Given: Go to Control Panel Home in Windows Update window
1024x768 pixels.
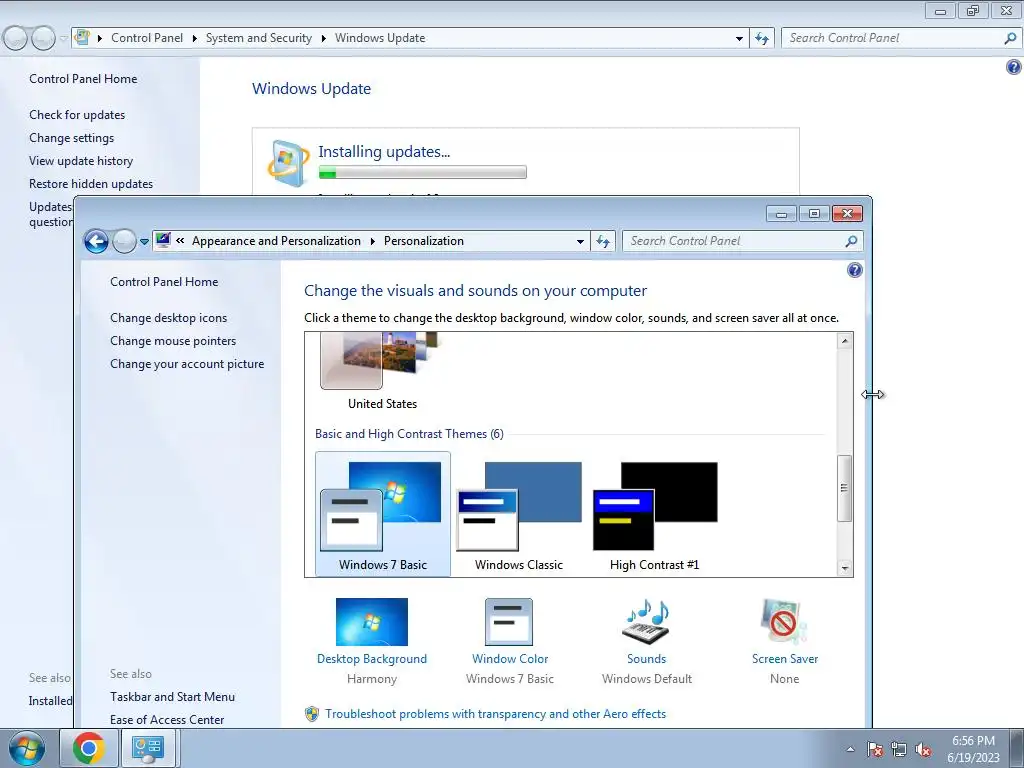Looking at the screenshot, I should point(83,78).
